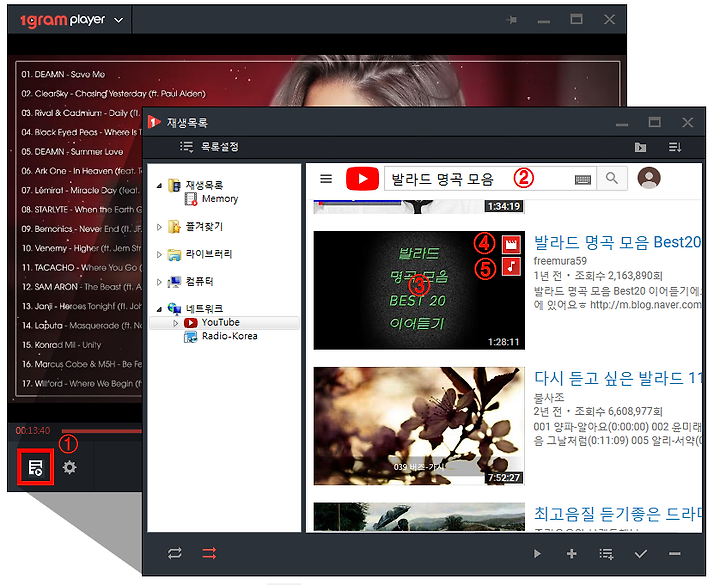Click track text '15. Konrad Mil - Unity'
This screenshot has width=720, height=585.
pos(62,345)
